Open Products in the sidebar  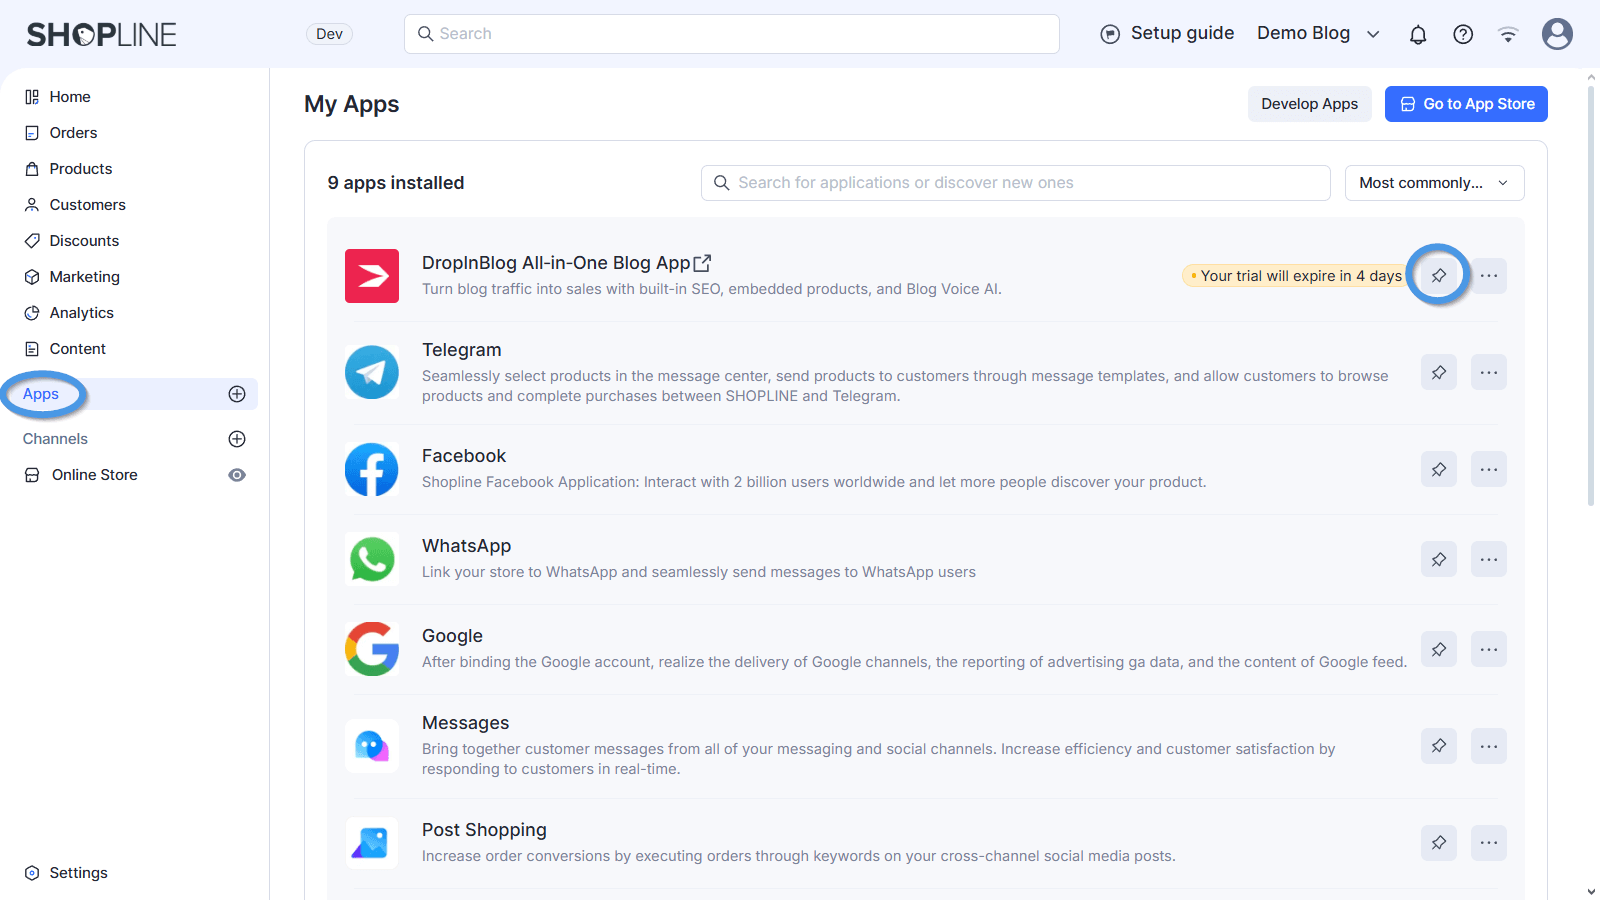coord(80,169)
